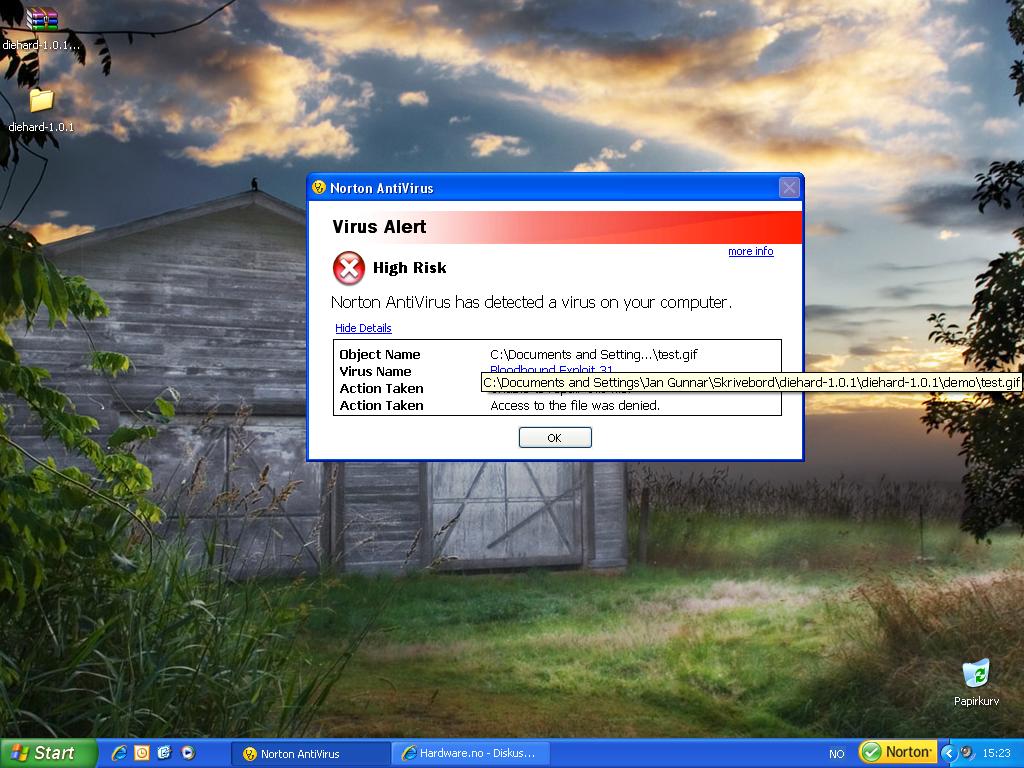This screenshot has width=1024, height=768.
Task: Select the diehard-1.0.1 folder on the desktop
Action: point(41,111)
